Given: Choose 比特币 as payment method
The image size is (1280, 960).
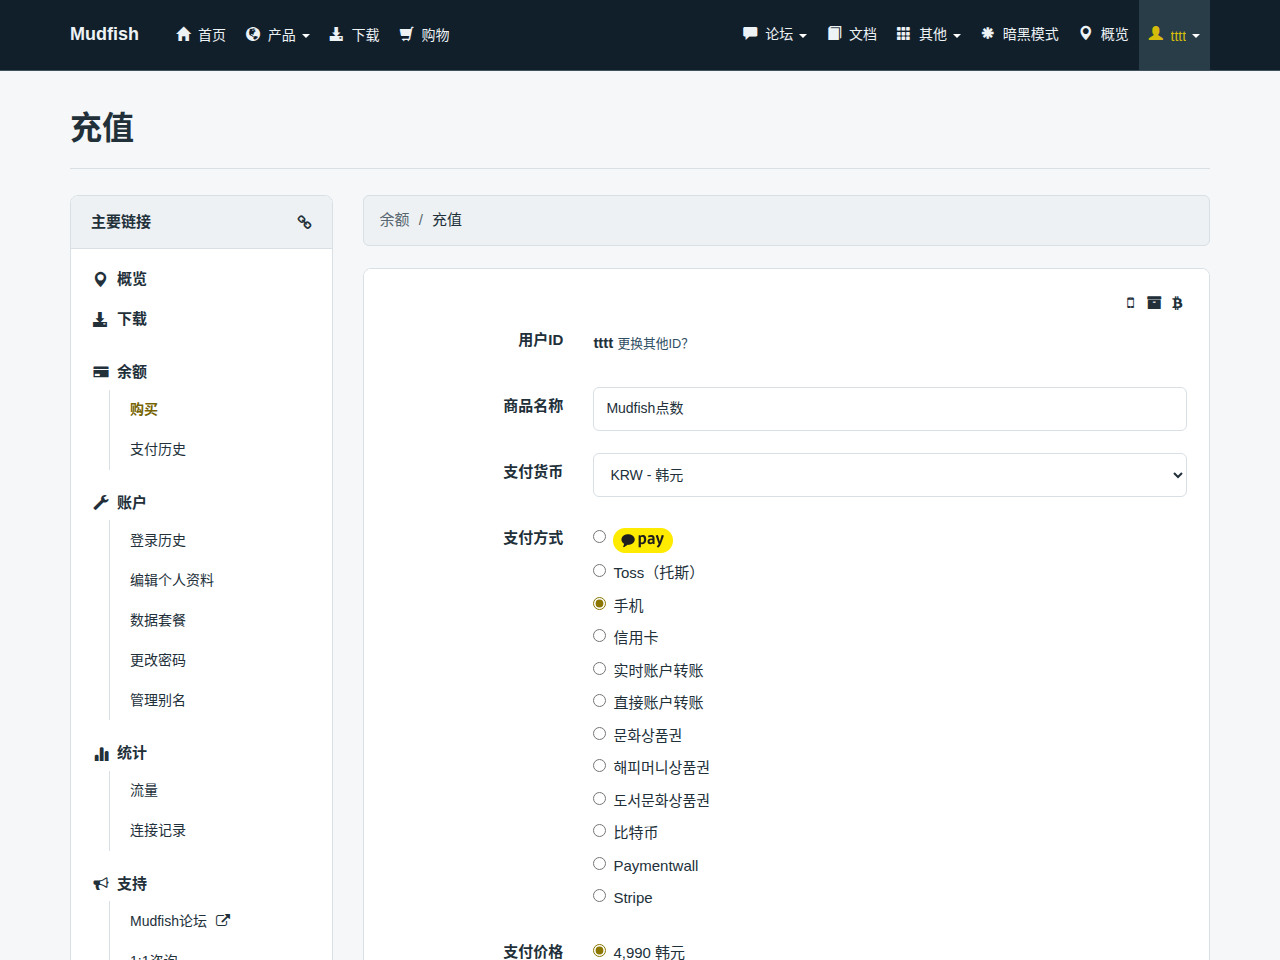Looking at the screenshot, I should [599, 831].
